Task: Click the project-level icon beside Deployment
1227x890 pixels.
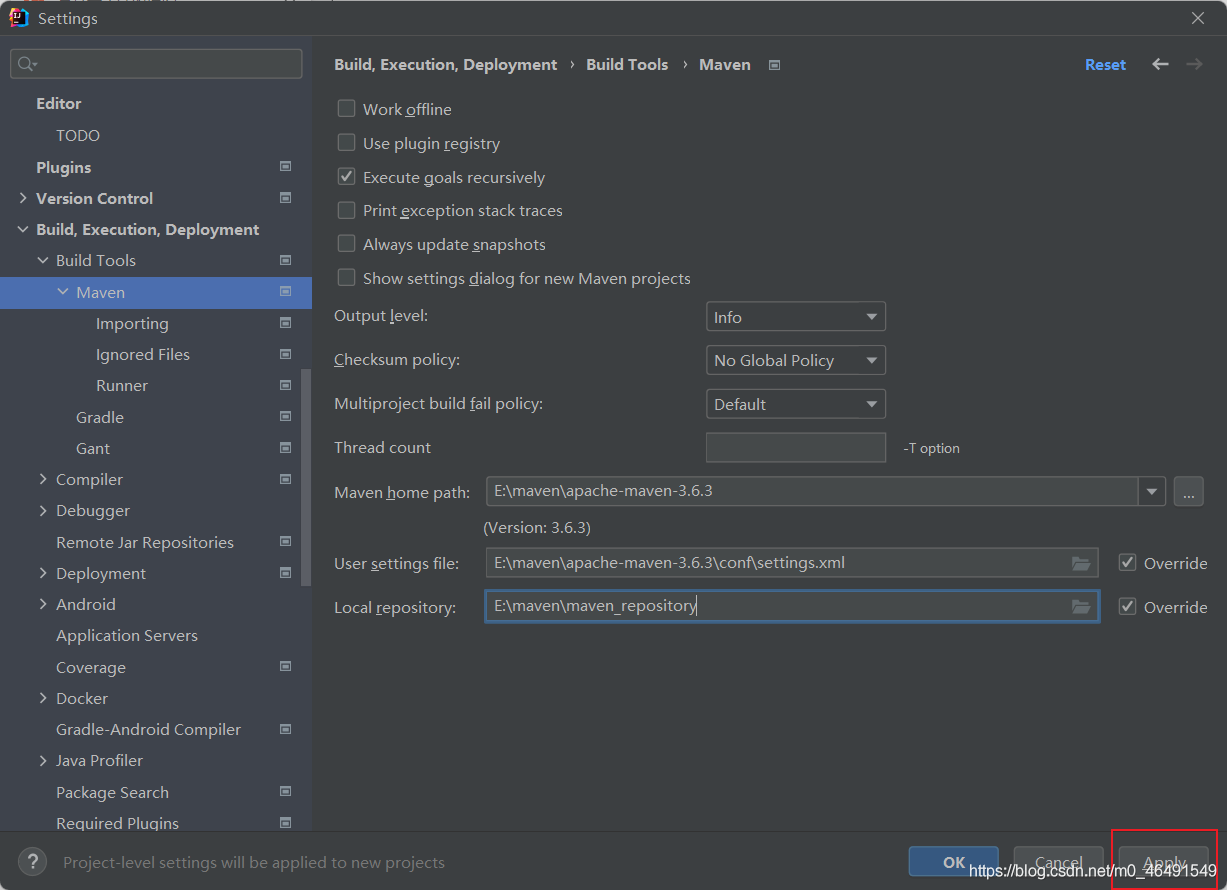Action: (x=286, y=573)
